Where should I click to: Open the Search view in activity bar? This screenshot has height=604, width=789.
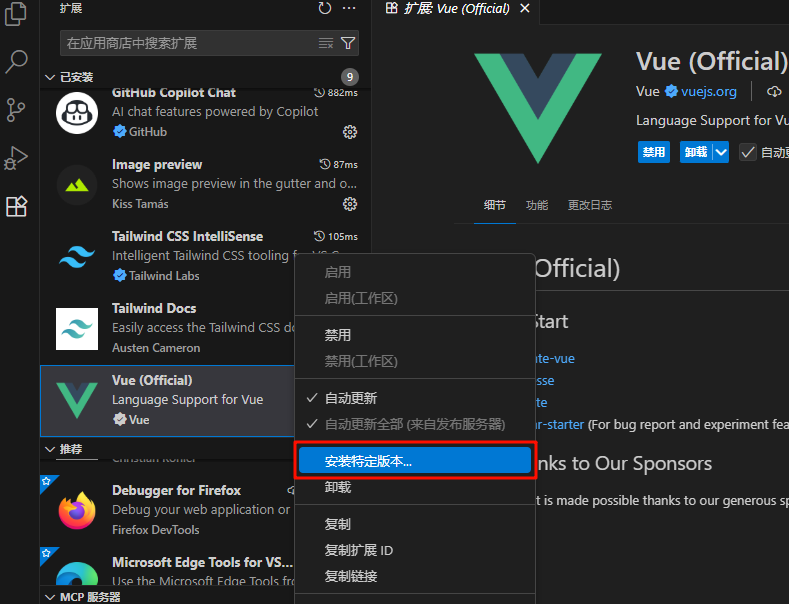pos(16,61)
